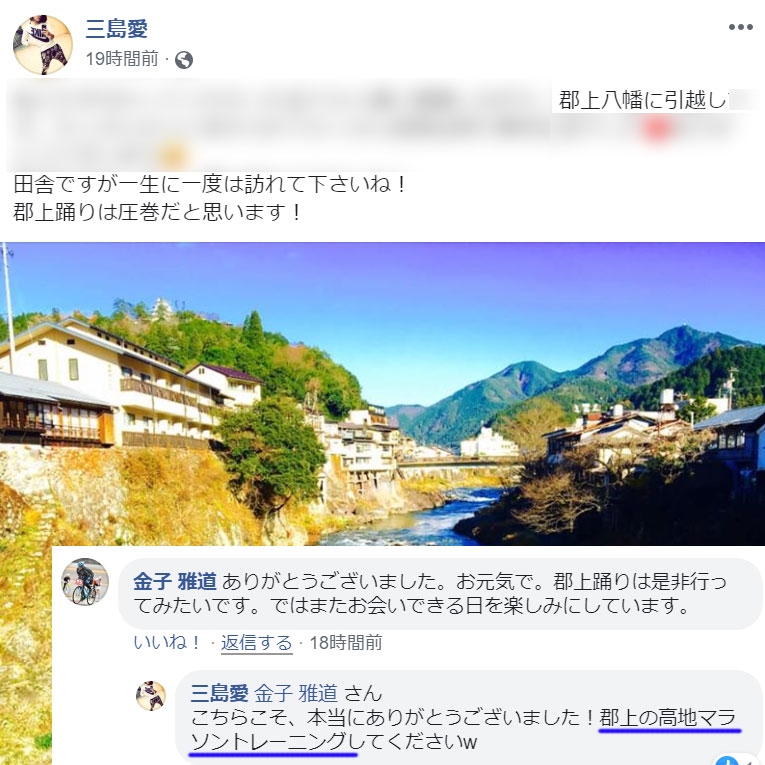Open the three-dot post options menu
Image resolution: width=765 pixels, height=765 pixels.
pyautogui.click(x=741, y=27)
